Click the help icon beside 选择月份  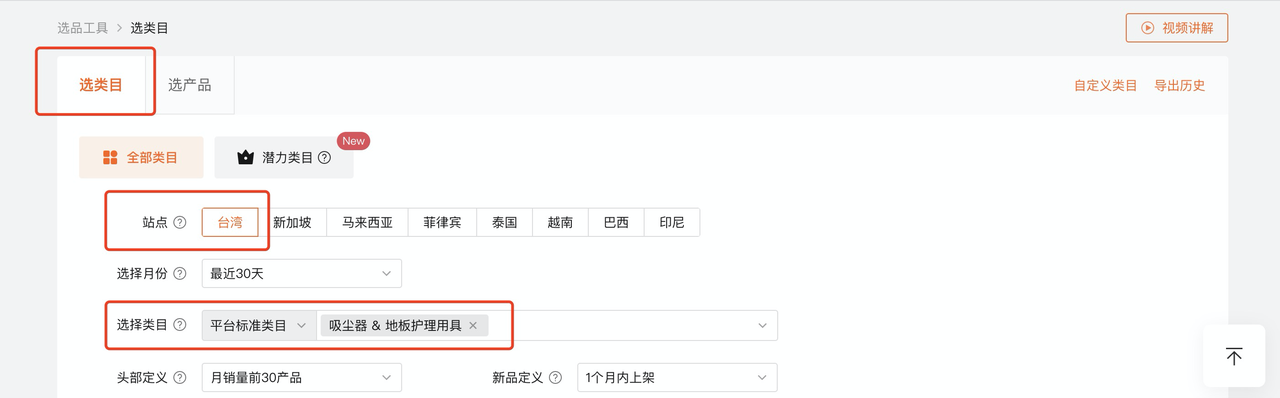coord(180,274)
